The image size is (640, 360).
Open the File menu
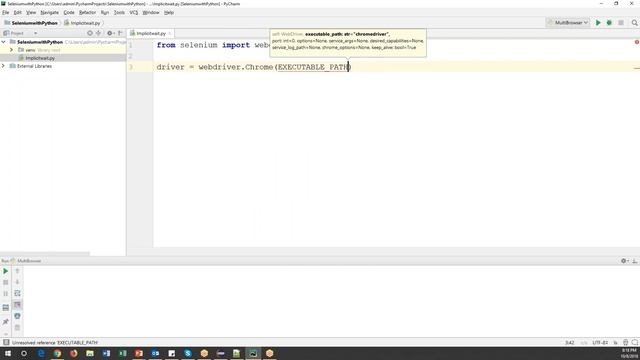tap(5, 13)
